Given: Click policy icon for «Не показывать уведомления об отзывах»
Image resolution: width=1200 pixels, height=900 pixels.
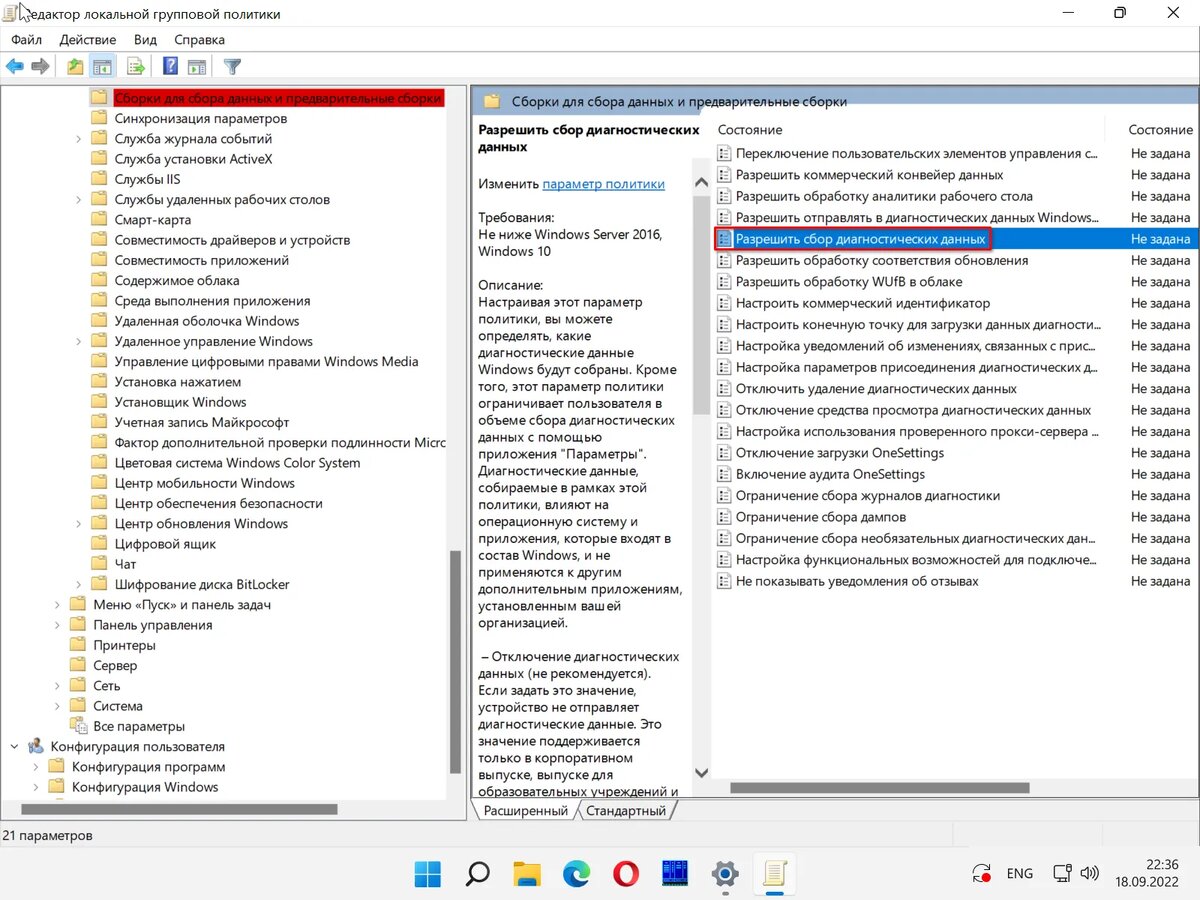Looking at the screenshot, I should pos(724,581).
